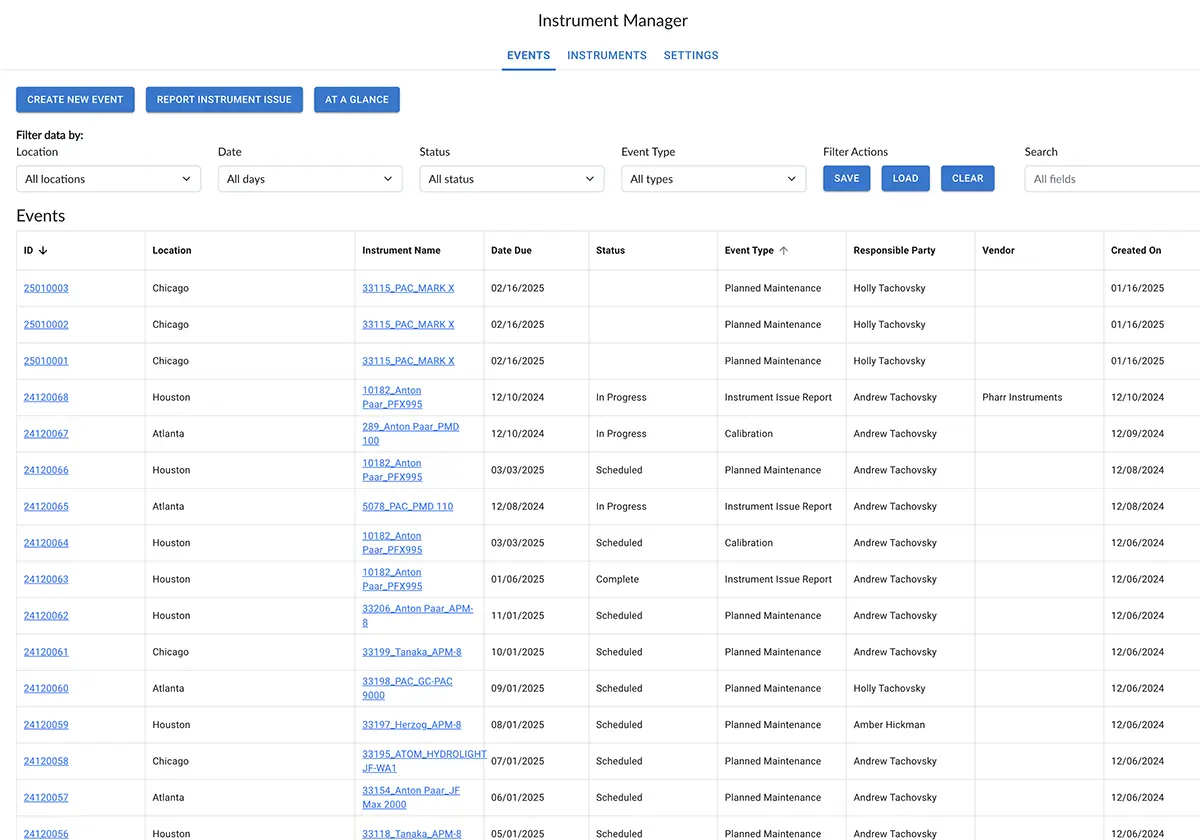Sort by the Instrument Name column header

click(x=401, y=251)
